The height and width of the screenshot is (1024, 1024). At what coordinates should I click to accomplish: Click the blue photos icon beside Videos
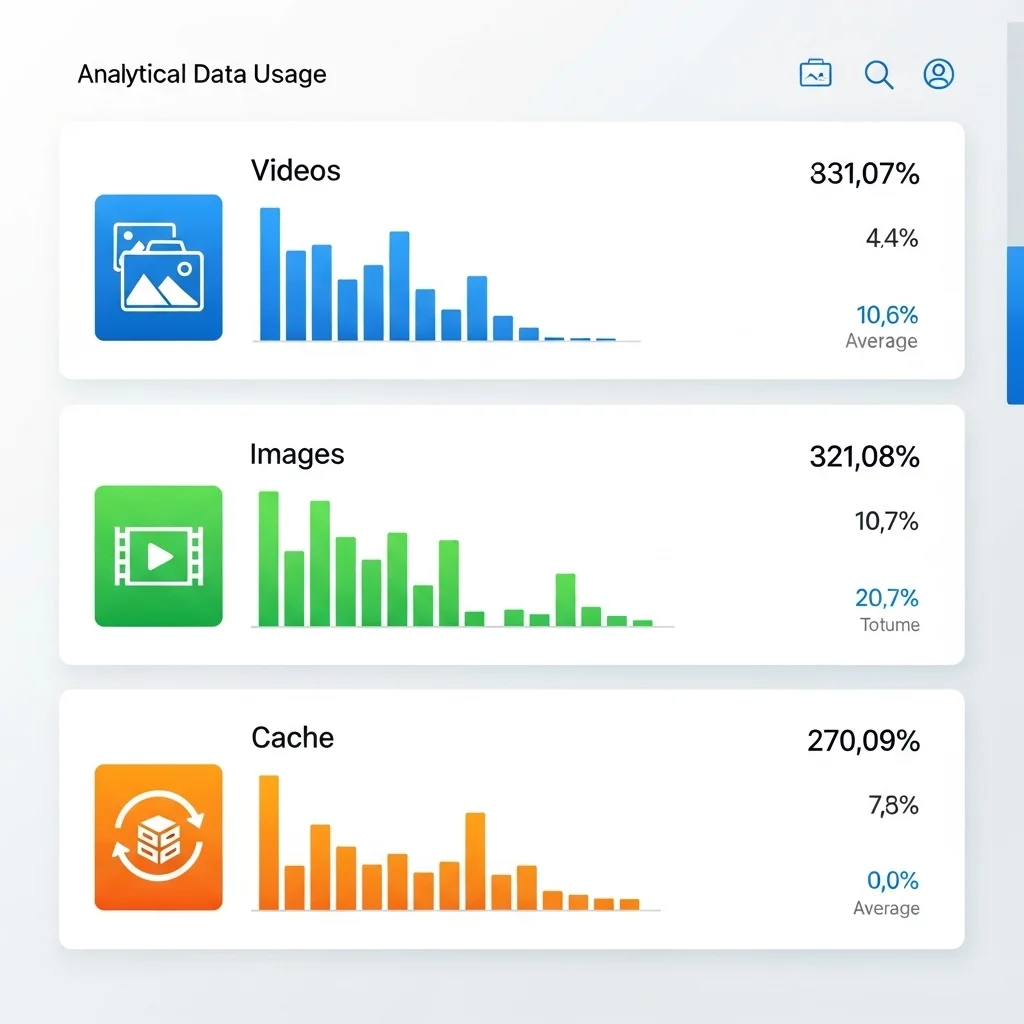coord(158,267)
